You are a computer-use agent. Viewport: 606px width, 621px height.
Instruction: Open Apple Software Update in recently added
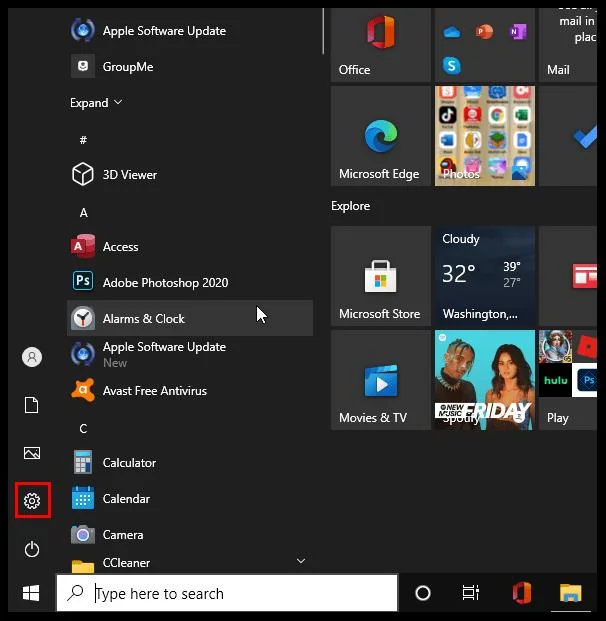(x=190, y=30)
